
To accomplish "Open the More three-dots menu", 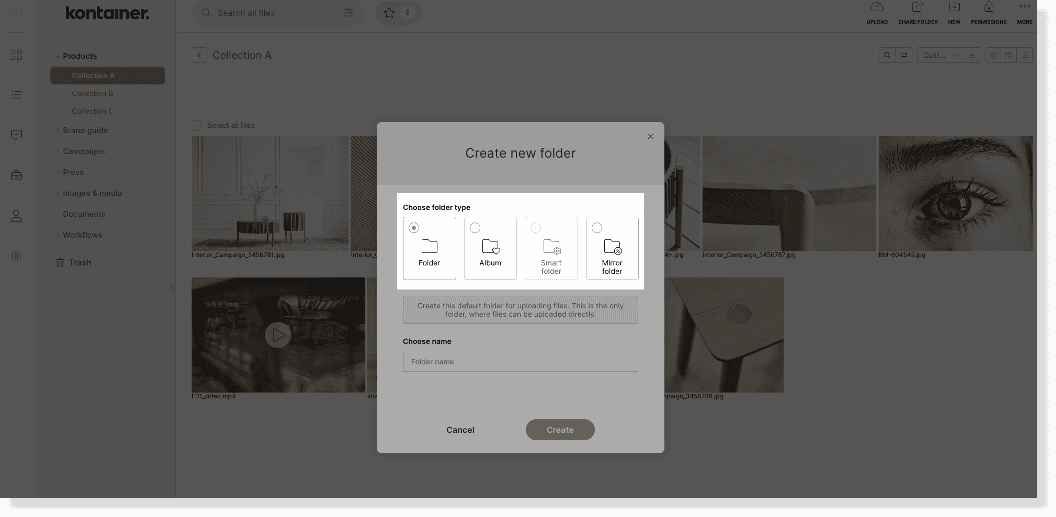I will (1024, 6).
